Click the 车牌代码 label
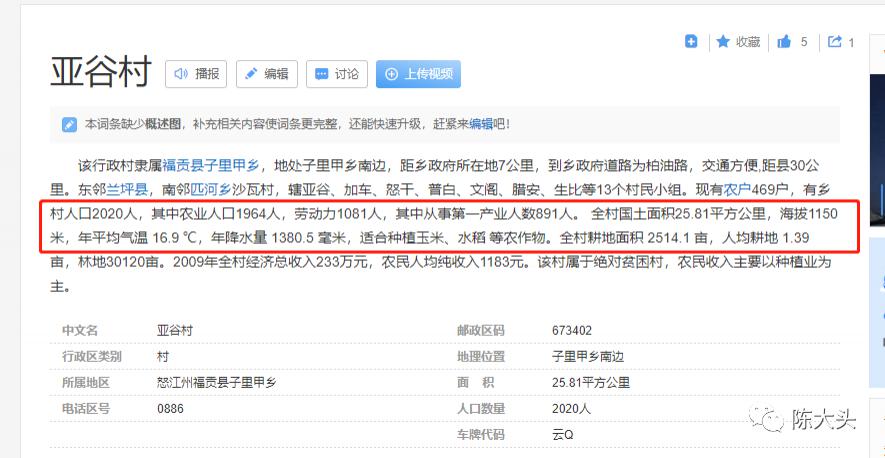 pos(481,435)
